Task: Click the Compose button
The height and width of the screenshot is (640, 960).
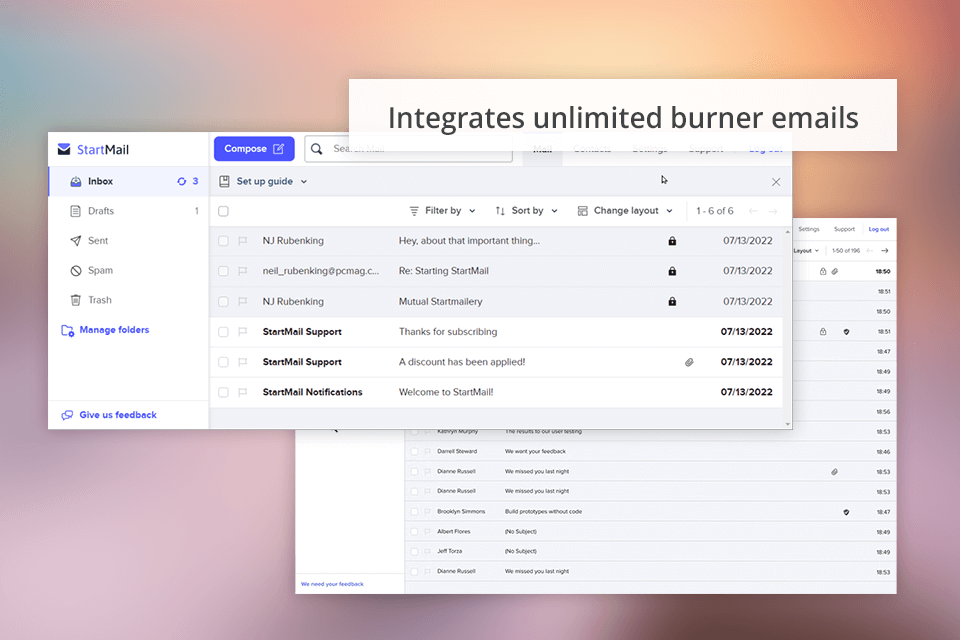Action: [254, 149]
